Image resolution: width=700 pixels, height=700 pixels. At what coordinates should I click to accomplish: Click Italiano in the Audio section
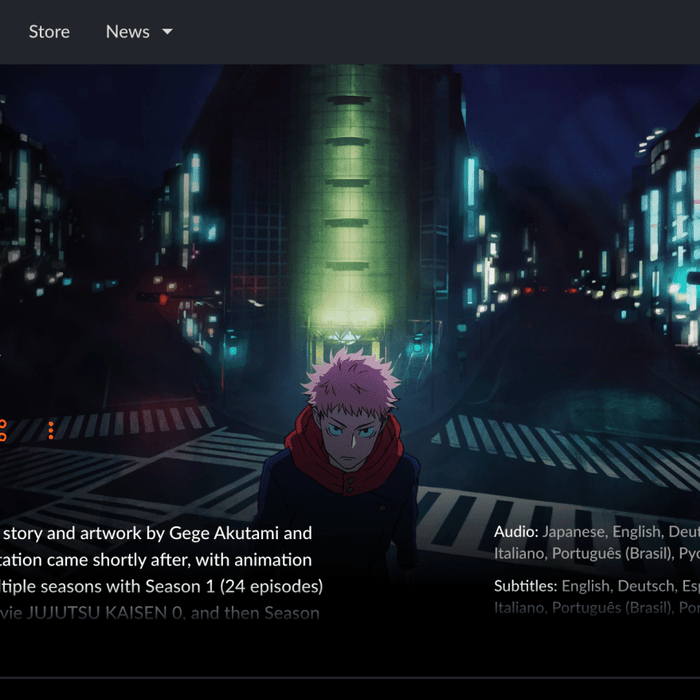point(516,553)
